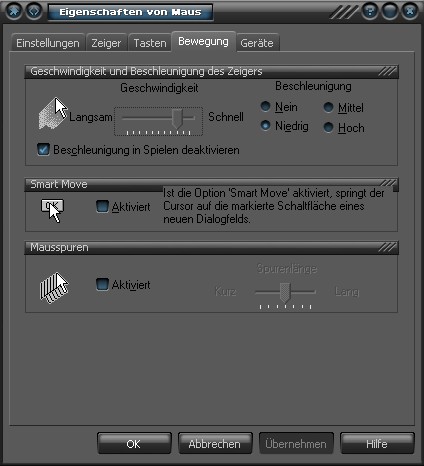
Task: Click the question mark help icon
Action: point(370,11)
